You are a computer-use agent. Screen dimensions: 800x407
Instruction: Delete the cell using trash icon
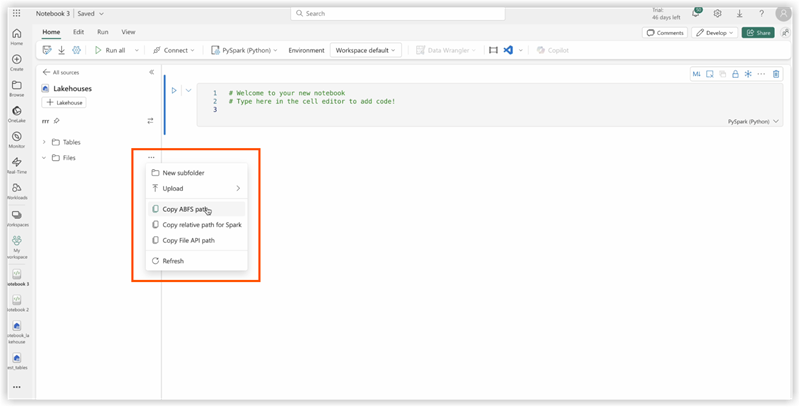click(x=776, y=74)
